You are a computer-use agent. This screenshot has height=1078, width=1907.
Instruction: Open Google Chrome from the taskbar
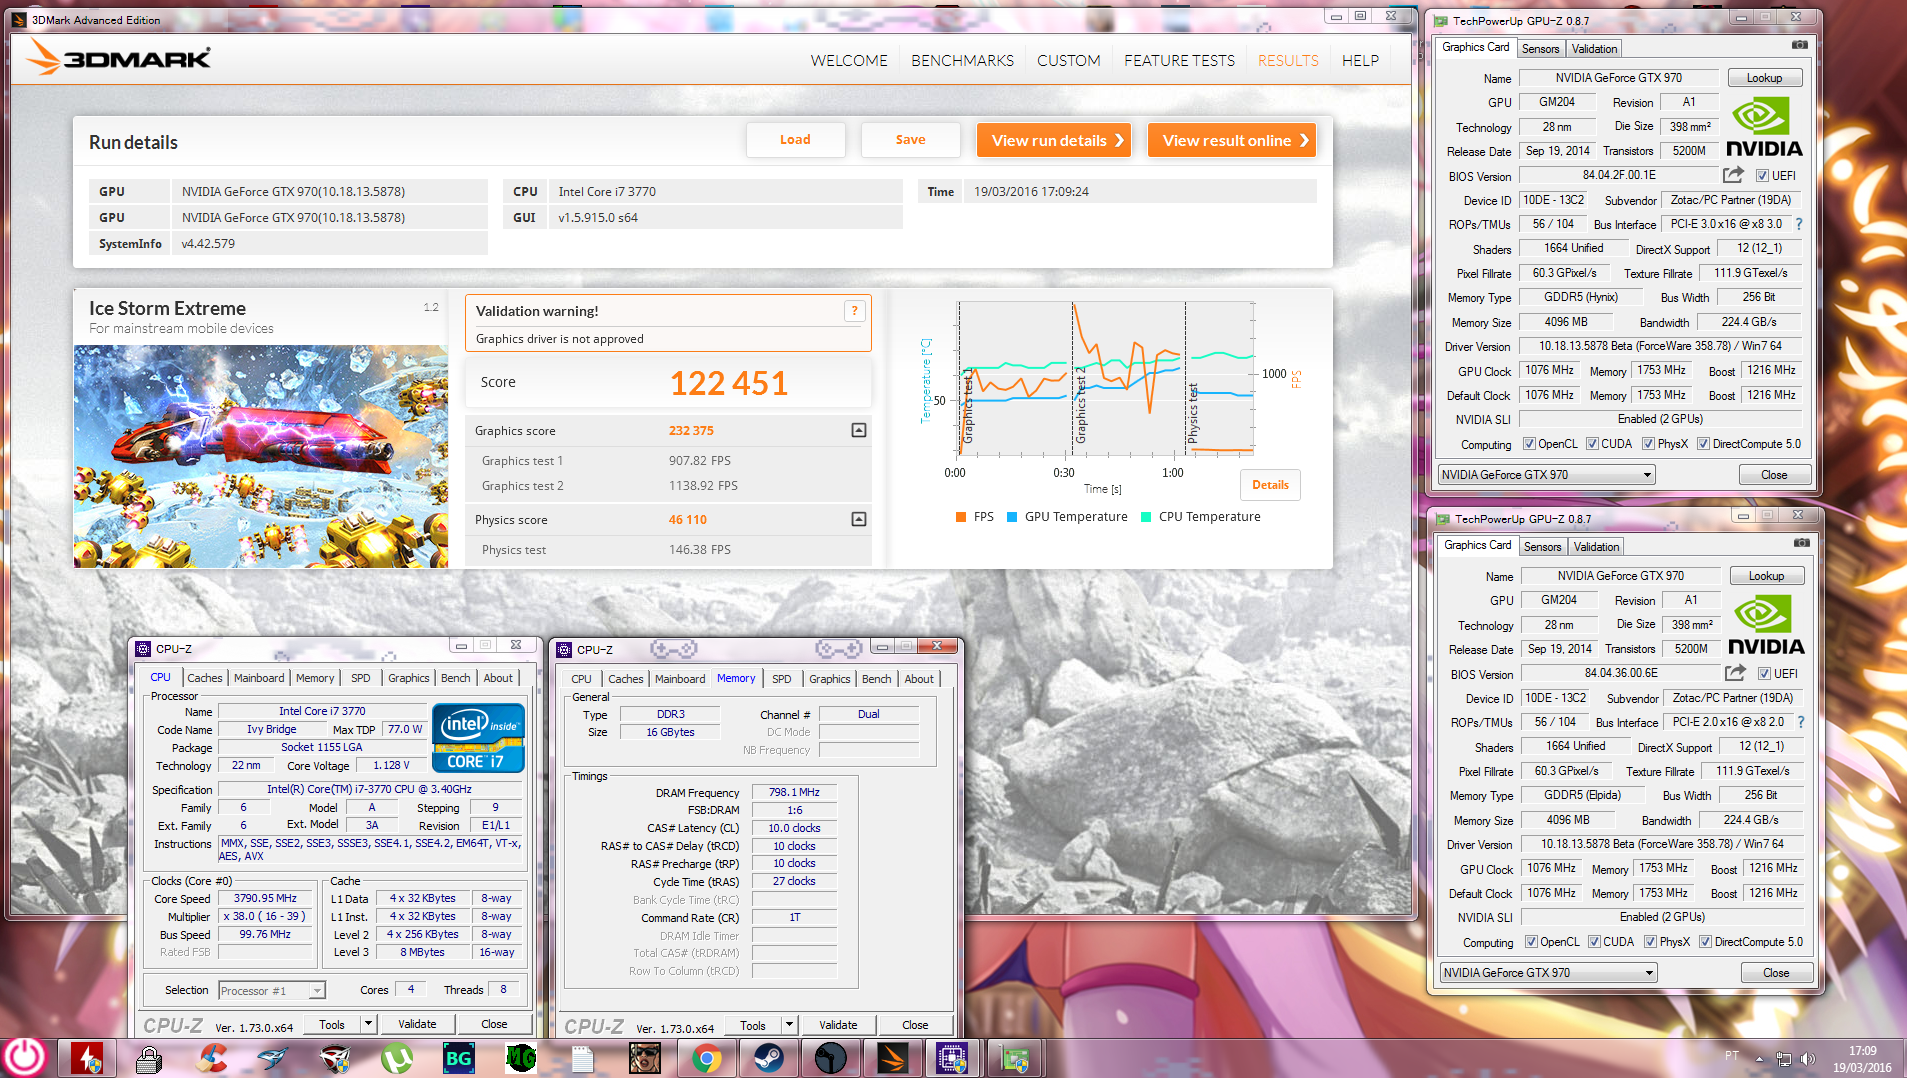[x=707, y=1057]
